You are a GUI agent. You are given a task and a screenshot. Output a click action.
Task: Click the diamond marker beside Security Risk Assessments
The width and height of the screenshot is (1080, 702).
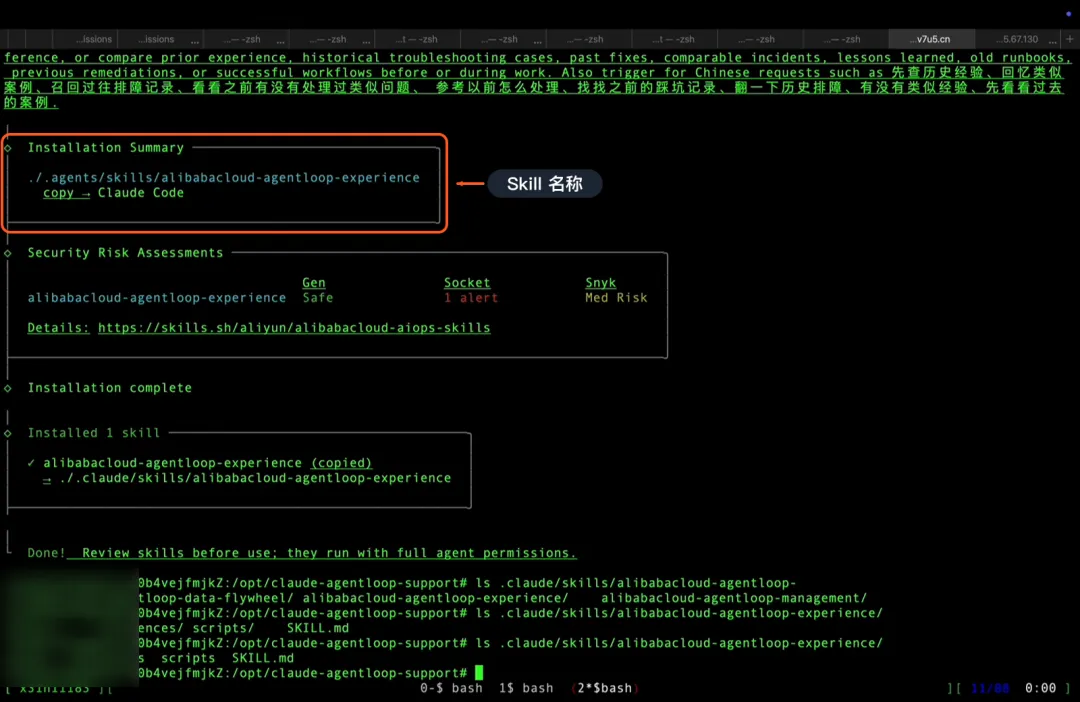pos(8,253)
